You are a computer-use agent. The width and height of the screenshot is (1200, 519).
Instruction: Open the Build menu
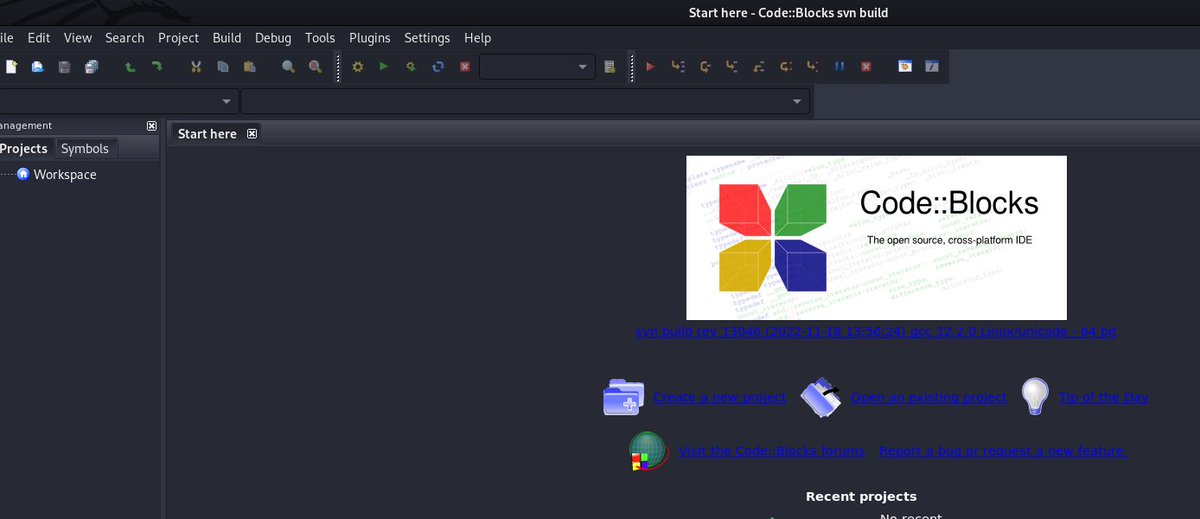(x=227, y=38)
